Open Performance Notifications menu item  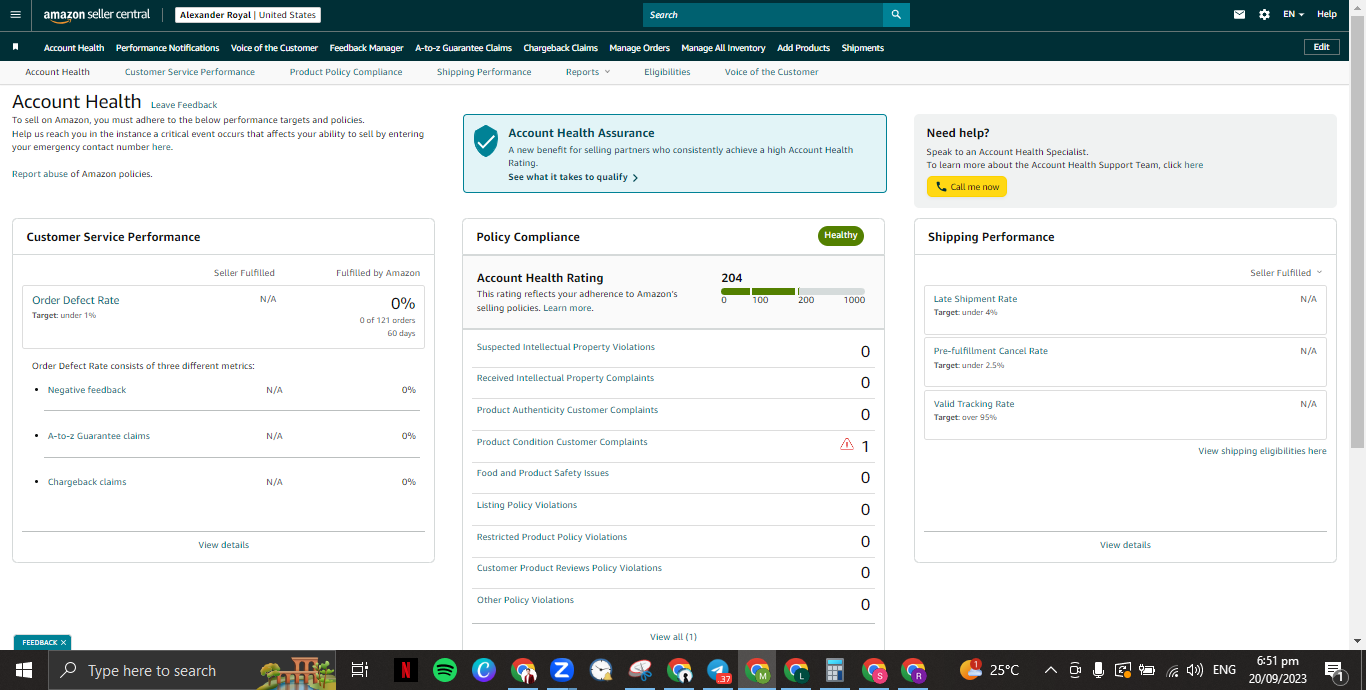pyautogui.click(x=167, y=47)
